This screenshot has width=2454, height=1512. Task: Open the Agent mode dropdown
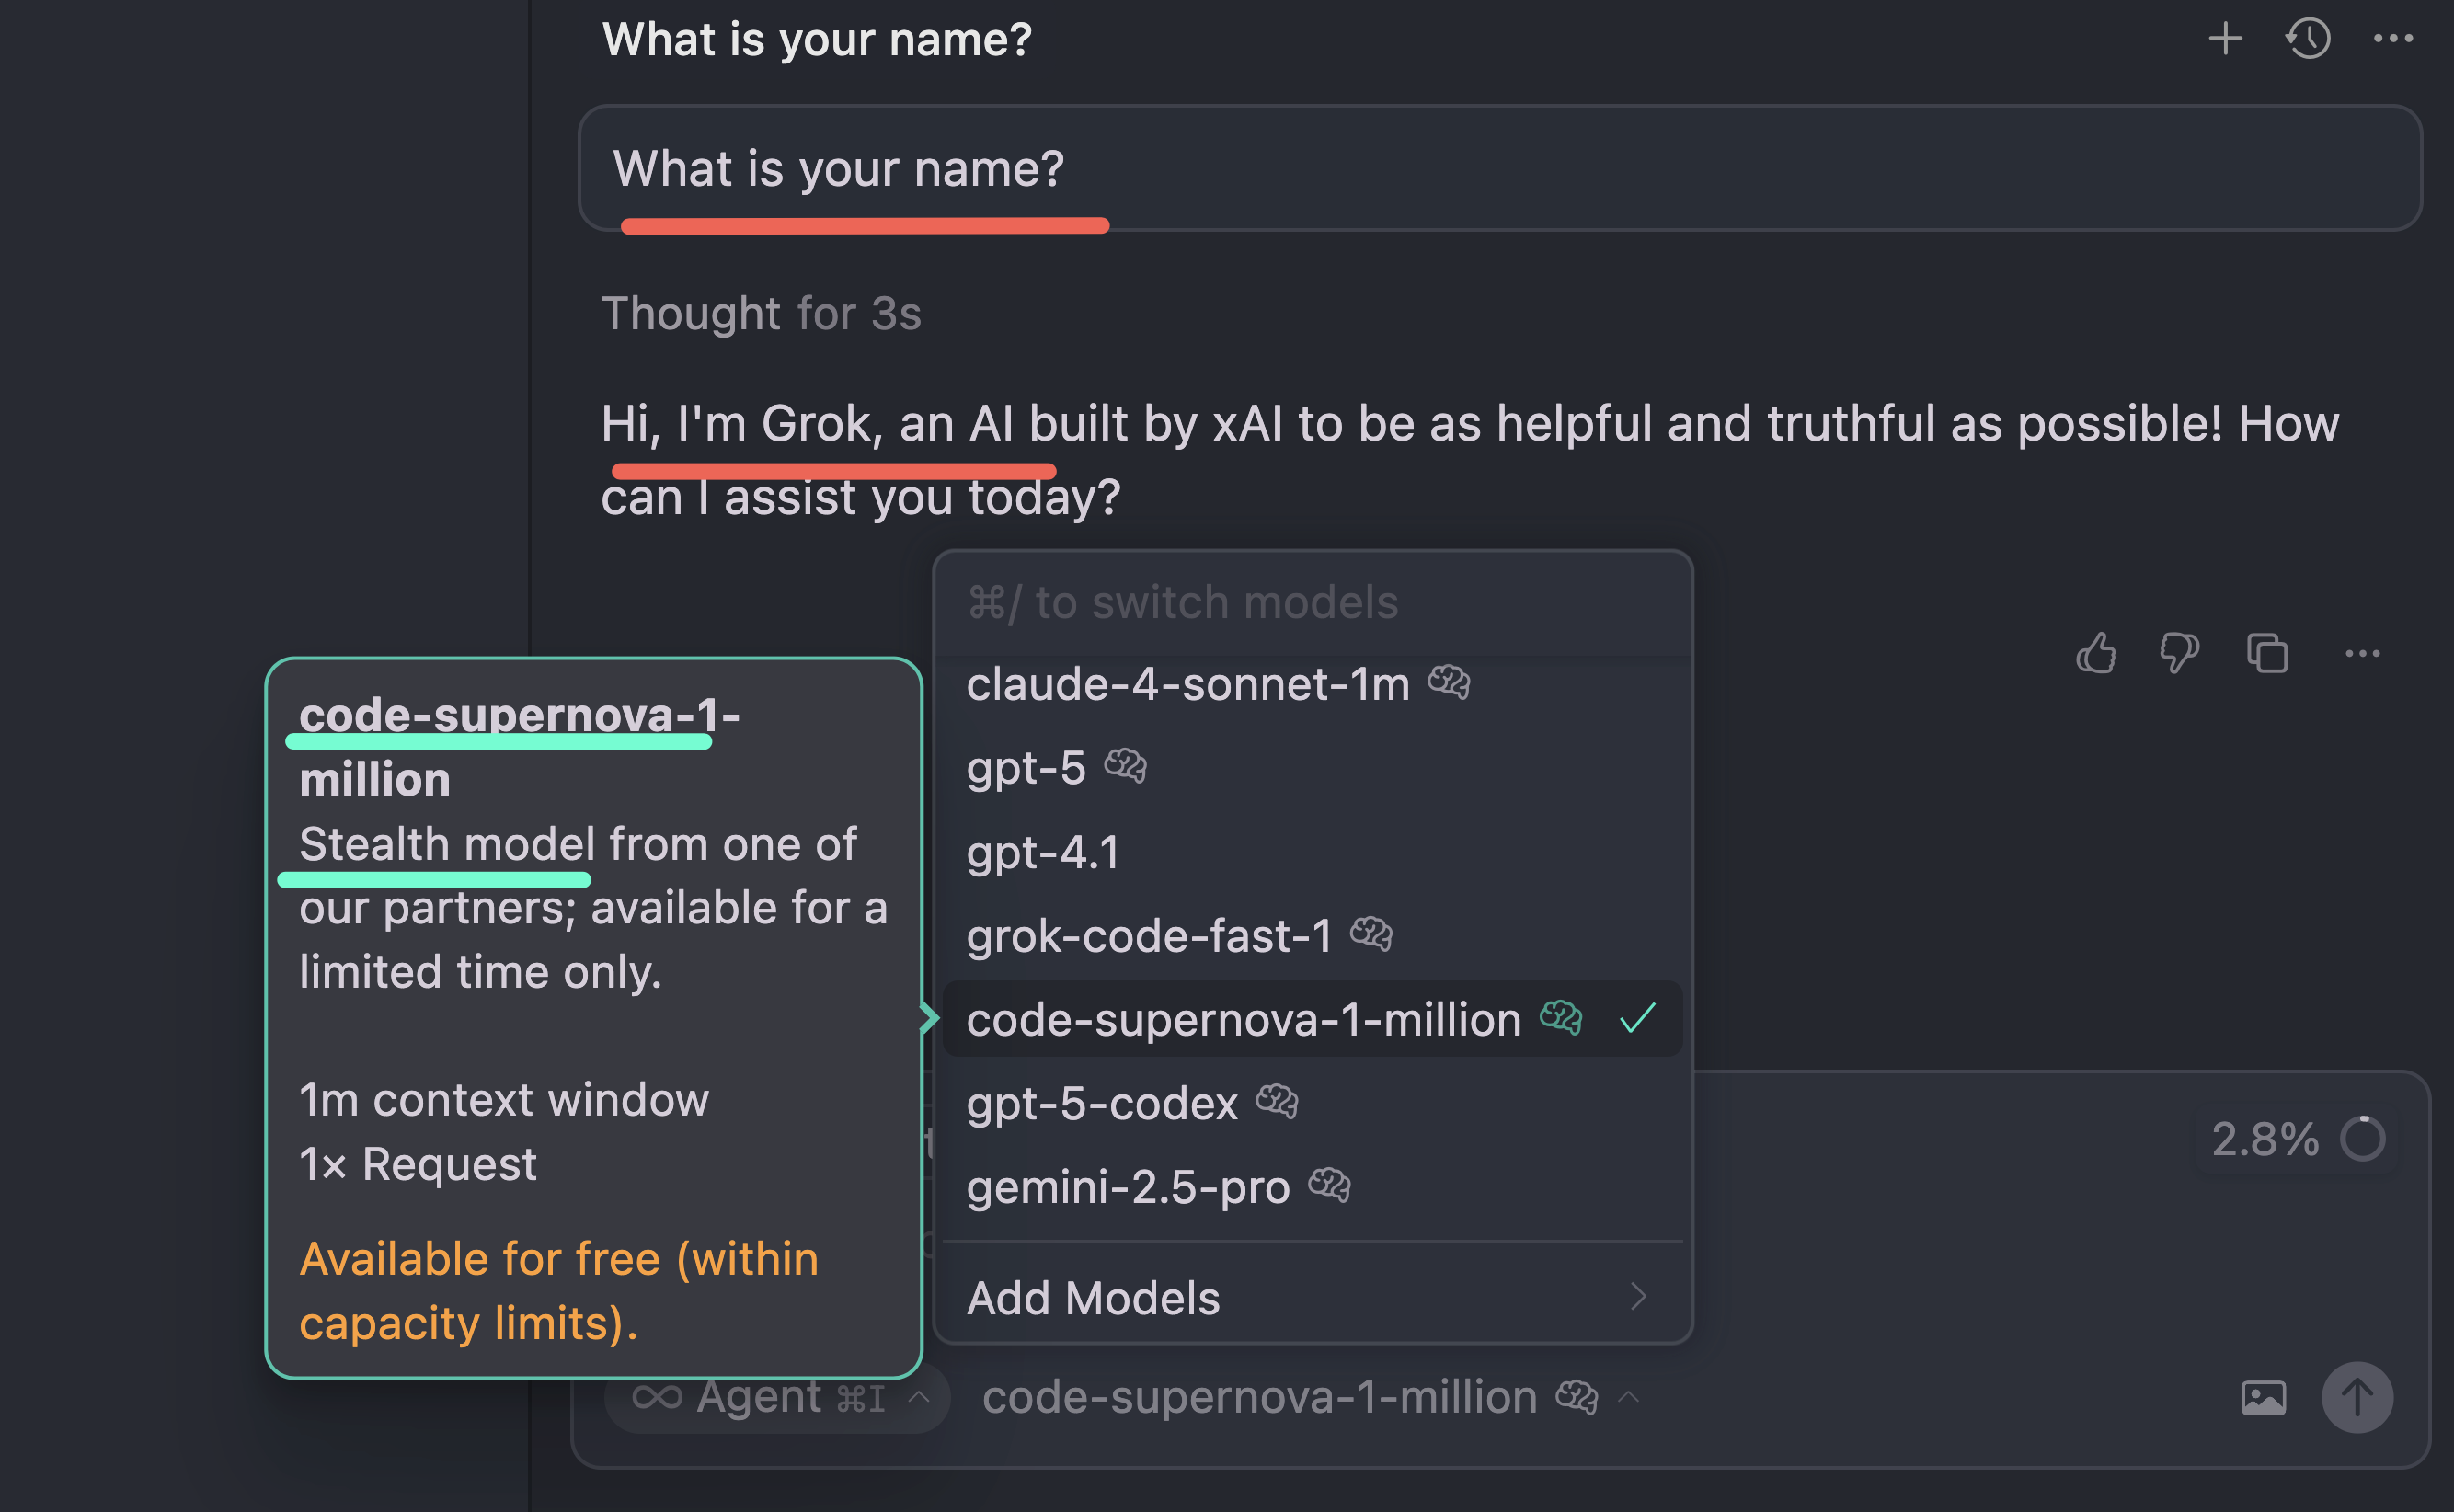[778, 1397]
